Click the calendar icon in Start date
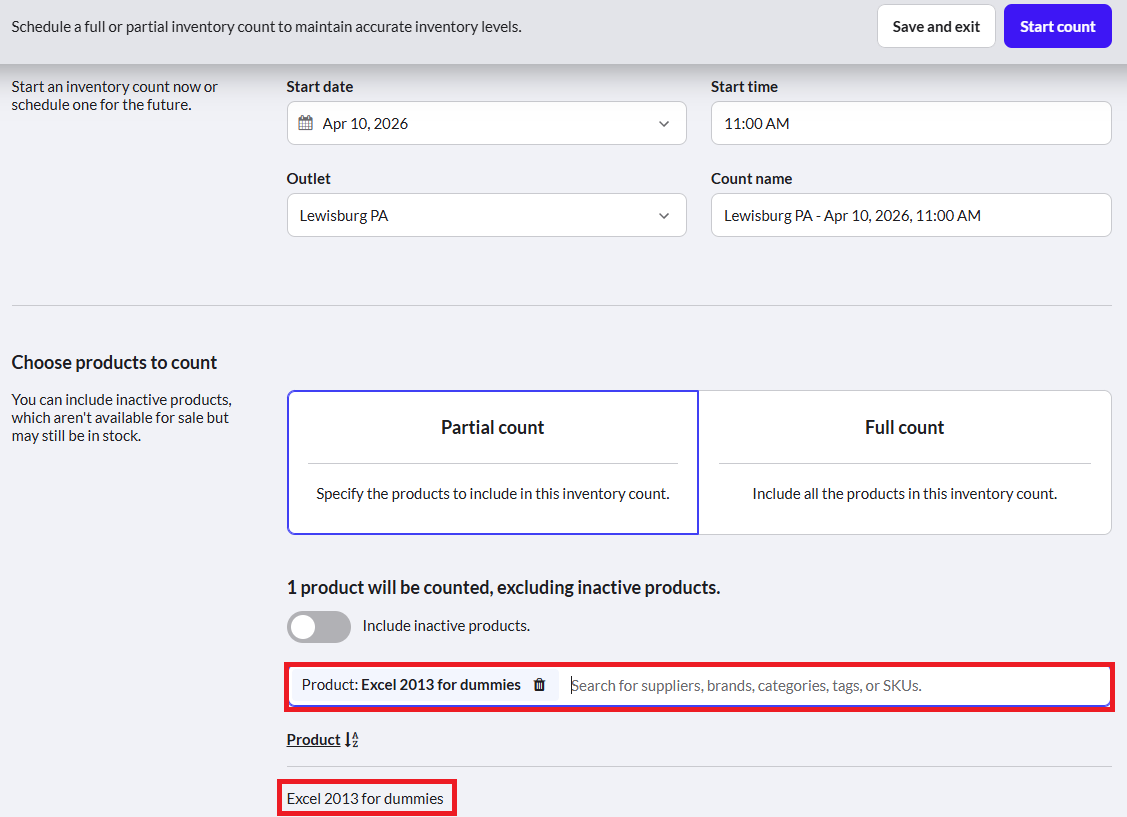Viewport: 1127px width, 817px height. (x=305, y=123)
